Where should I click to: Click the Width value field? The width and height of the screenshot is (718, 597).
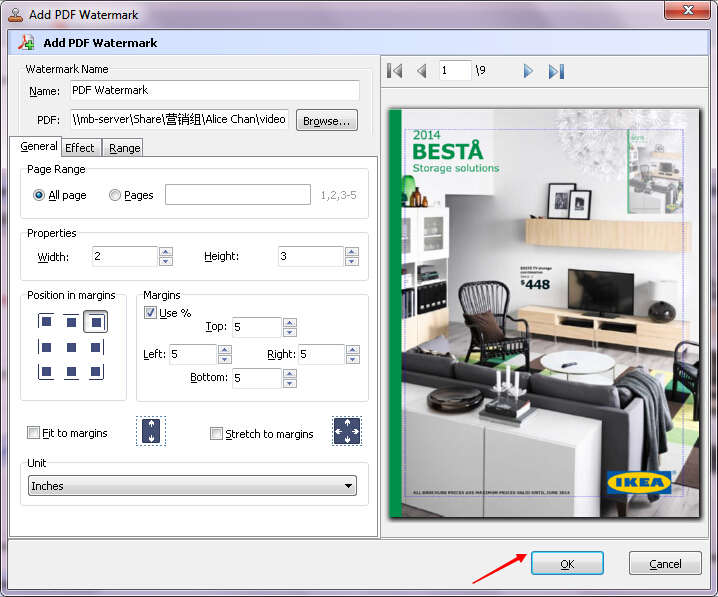[x=125, y=256]
